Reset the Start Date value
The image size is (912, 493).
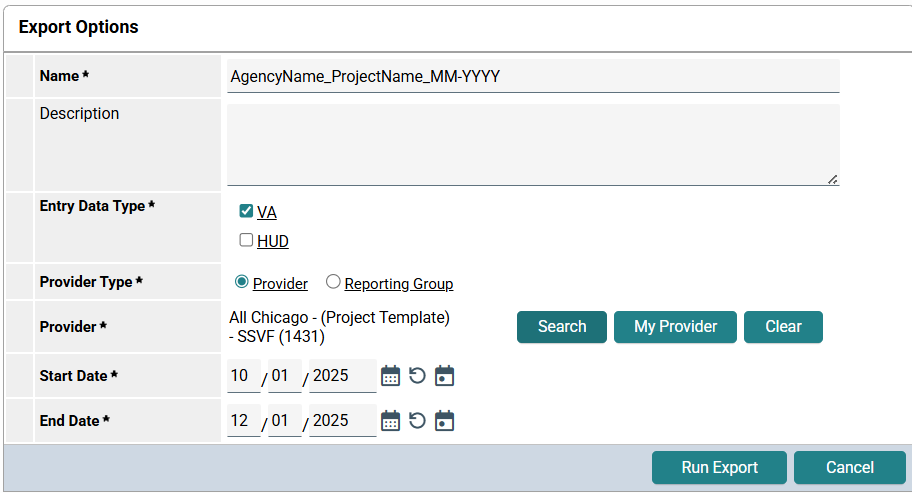(418, 376)
